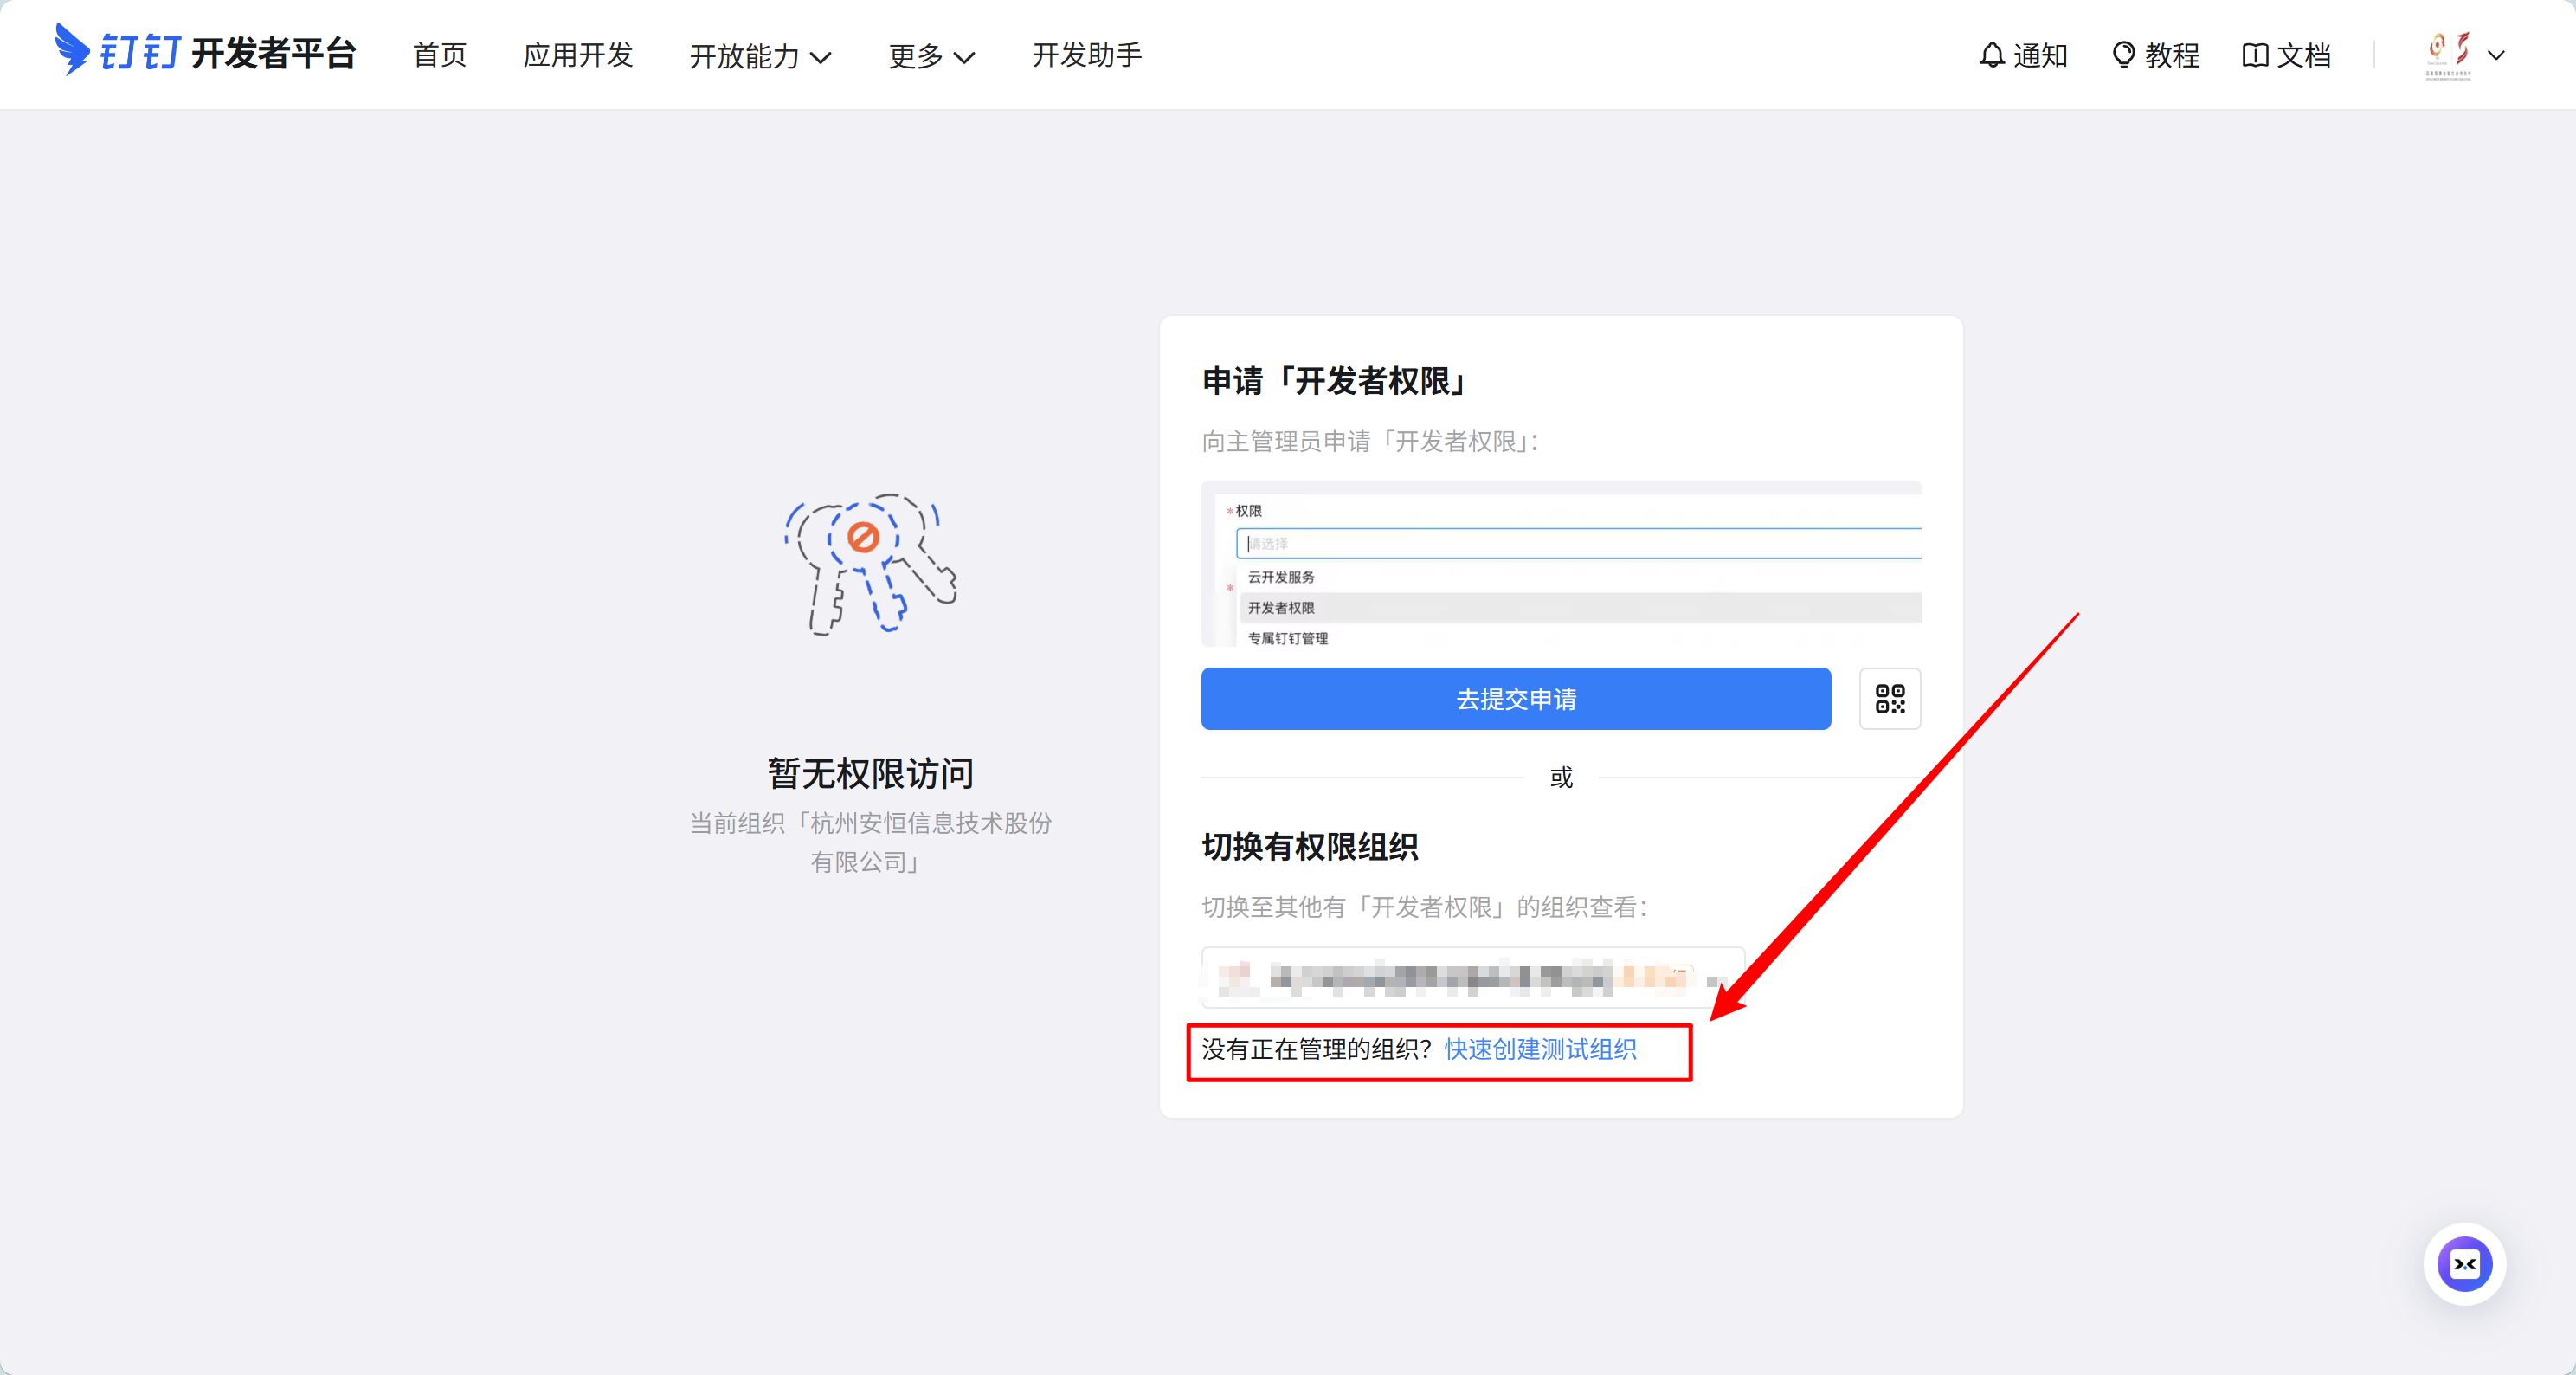Image resolution: width=2576 pixels, height=1375 pixels.
Task: Open the floating assistant chat icon
Action: pyautogui.click(x=2464, y=1264)
